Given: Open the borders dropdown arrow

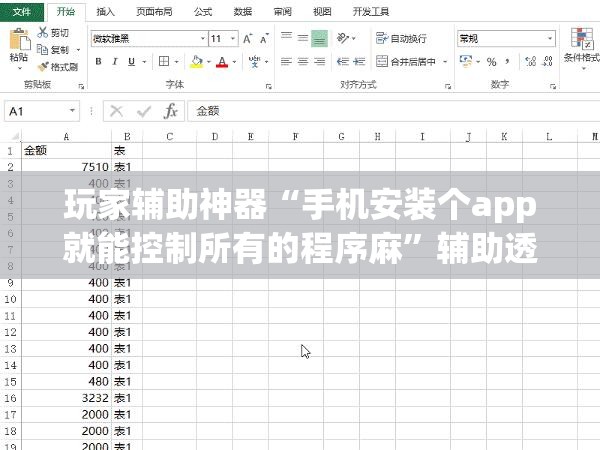Looking at the screenshot, I should click(177, 61).
